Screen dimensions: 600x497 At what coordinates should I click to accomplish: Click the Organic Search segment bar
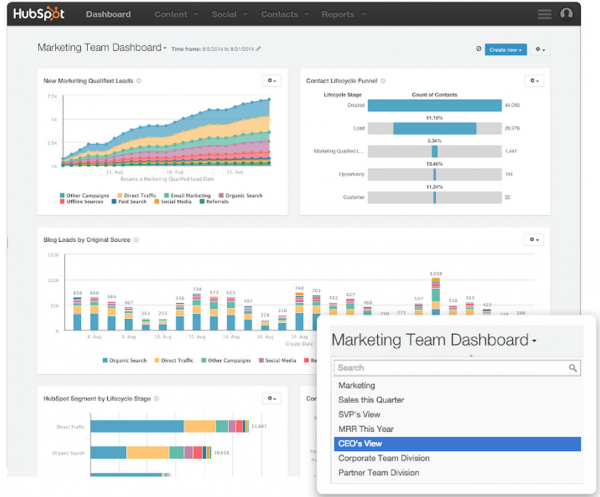151,453
